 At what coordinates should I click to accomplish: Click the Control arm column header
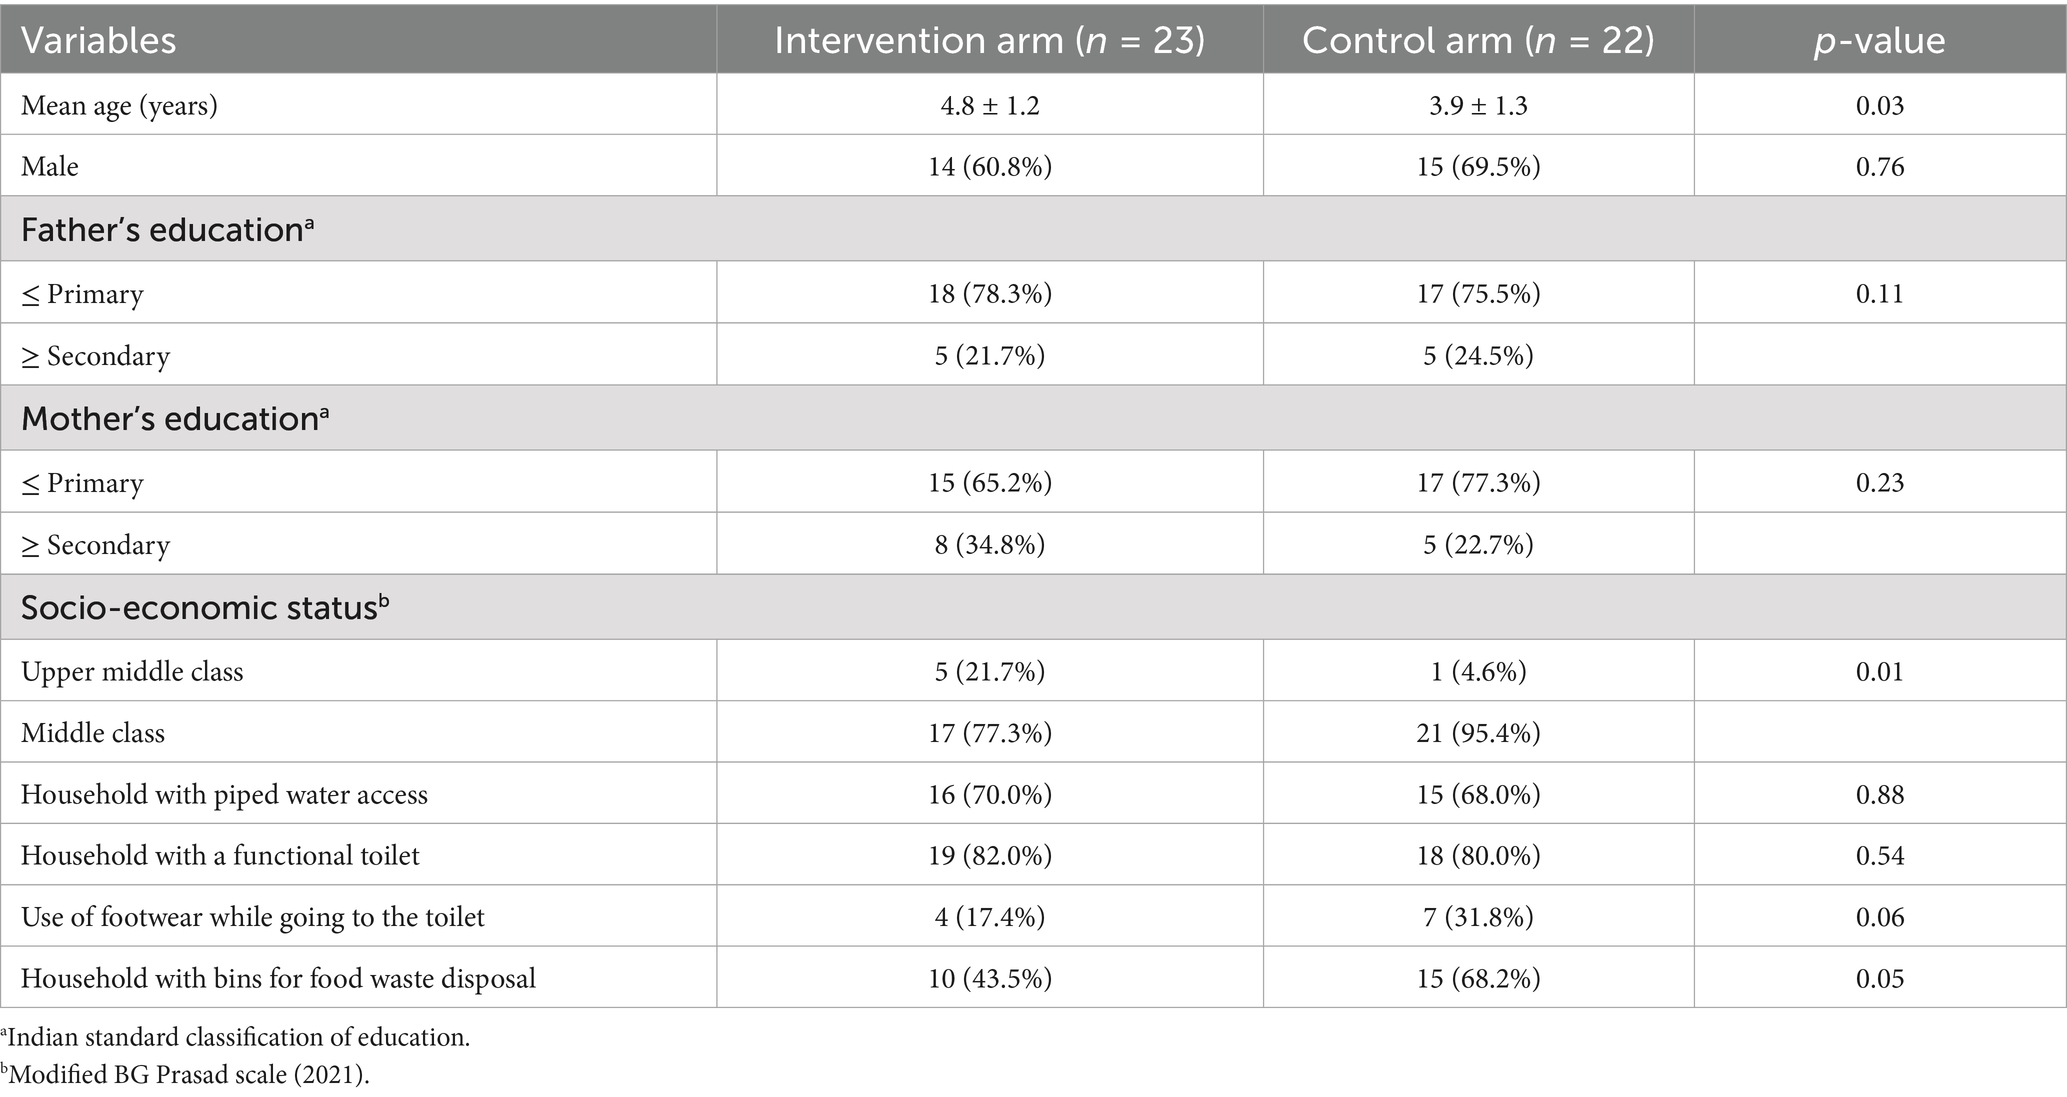[x=1478, y=40]
